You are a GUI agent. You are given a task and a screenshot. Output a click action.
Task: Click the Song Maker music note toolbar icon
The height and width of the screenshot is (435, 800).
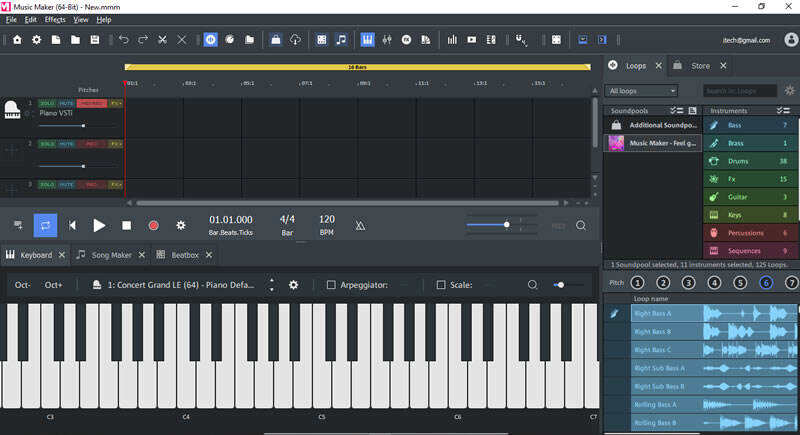pyautogui.click(x=341, y=40)
